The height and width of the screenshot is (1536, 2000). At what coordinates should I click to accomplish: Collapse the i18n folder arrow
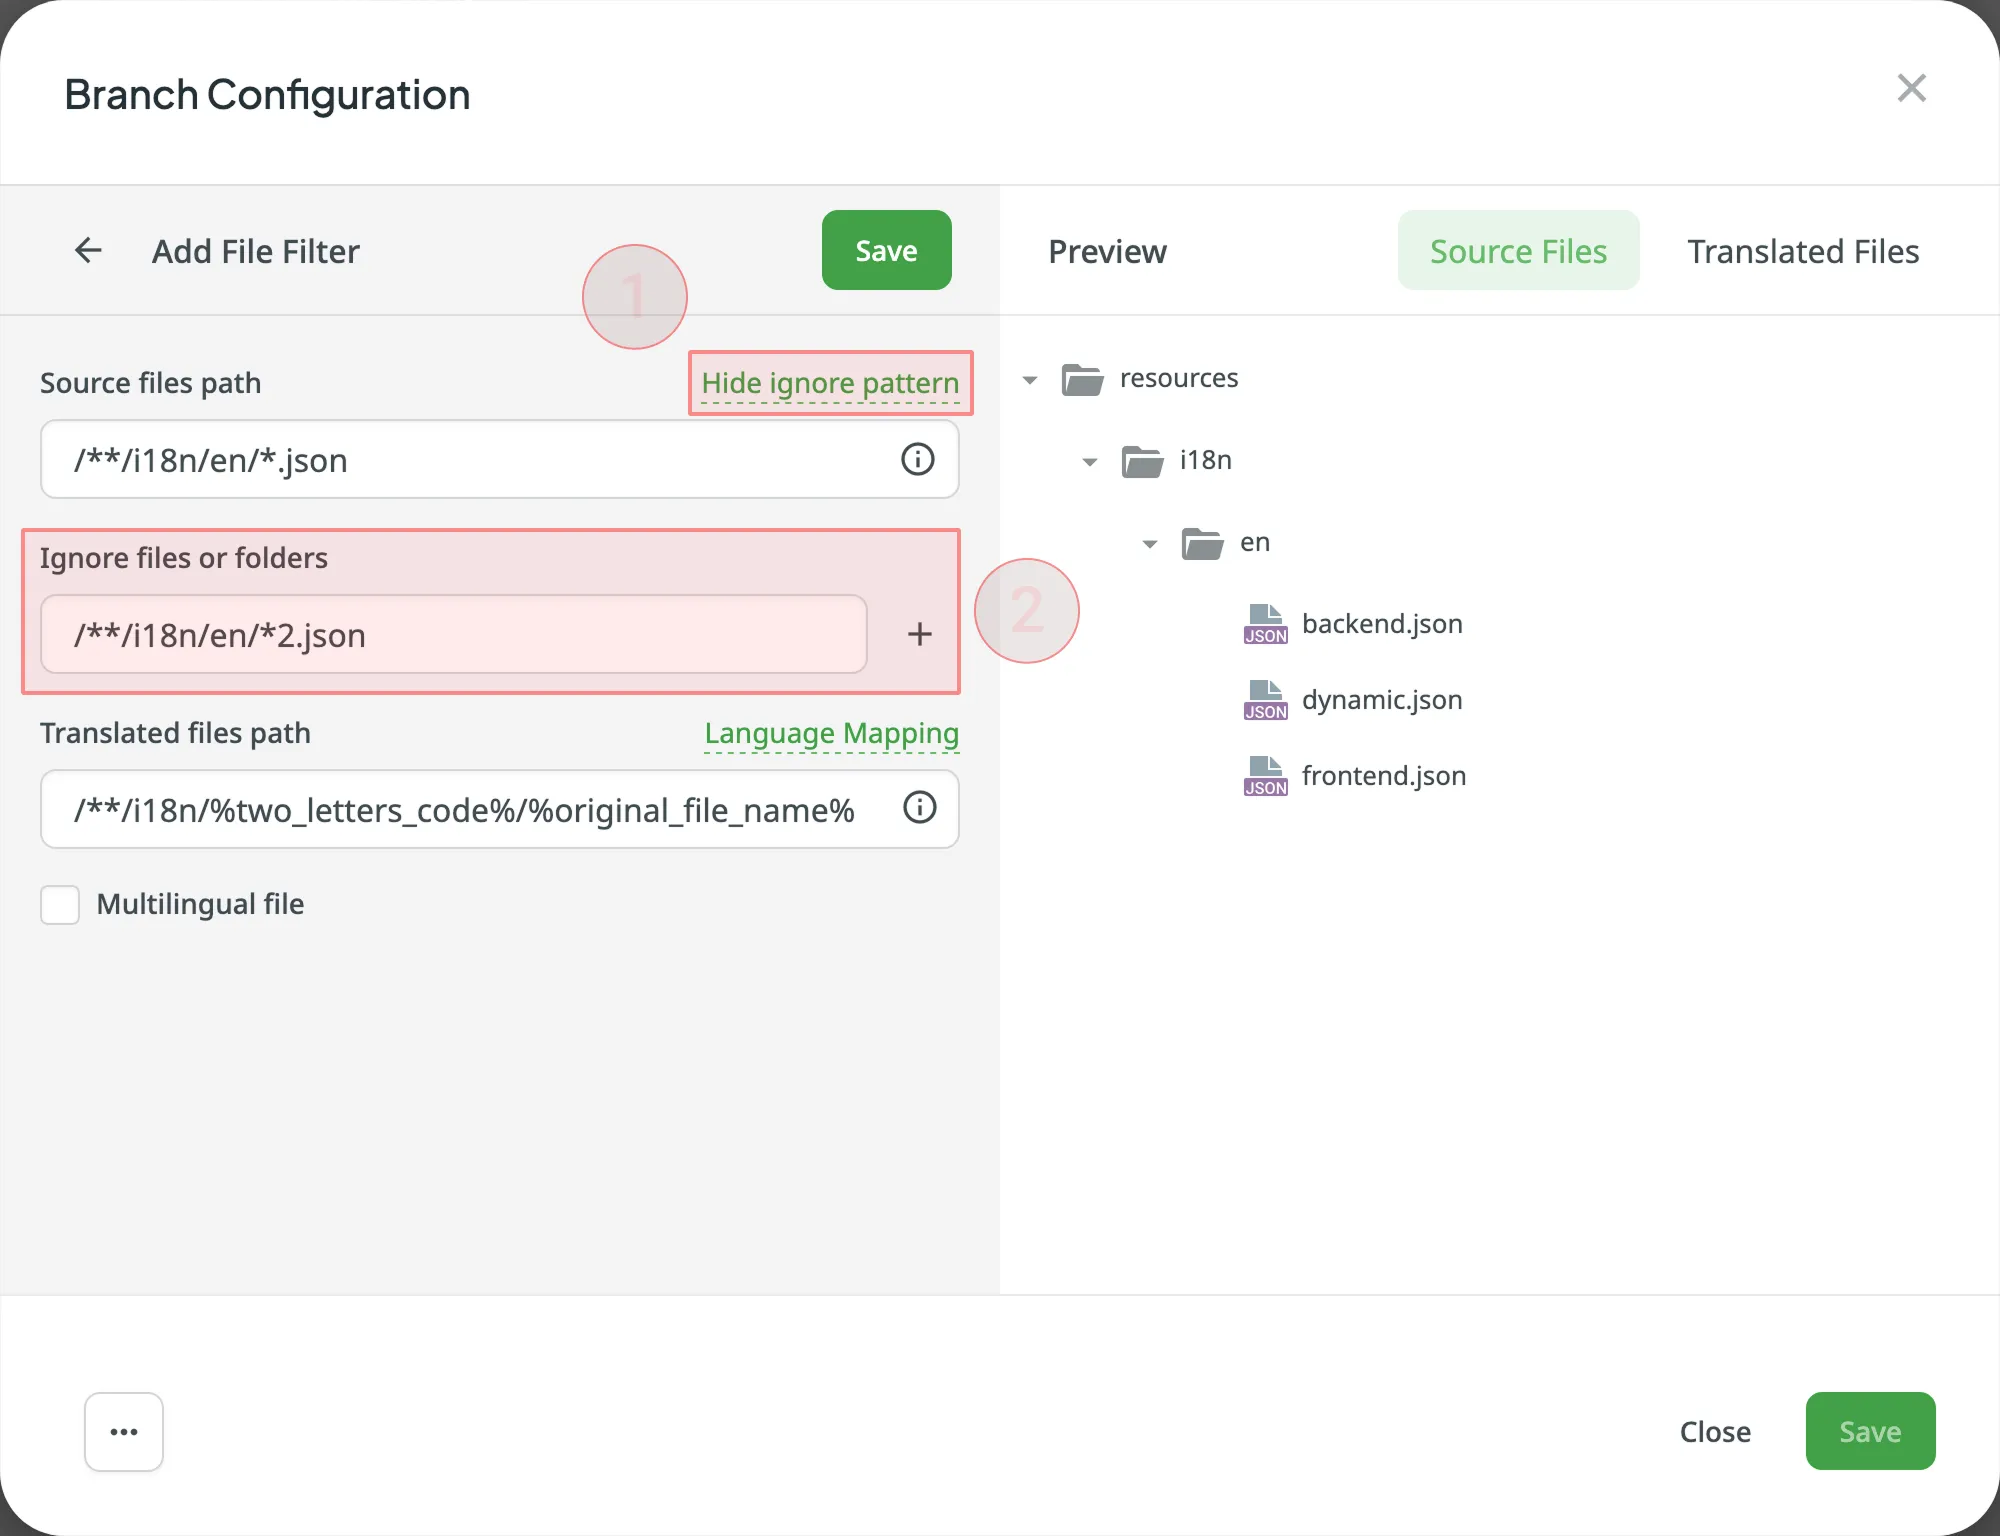[1090, 462]
